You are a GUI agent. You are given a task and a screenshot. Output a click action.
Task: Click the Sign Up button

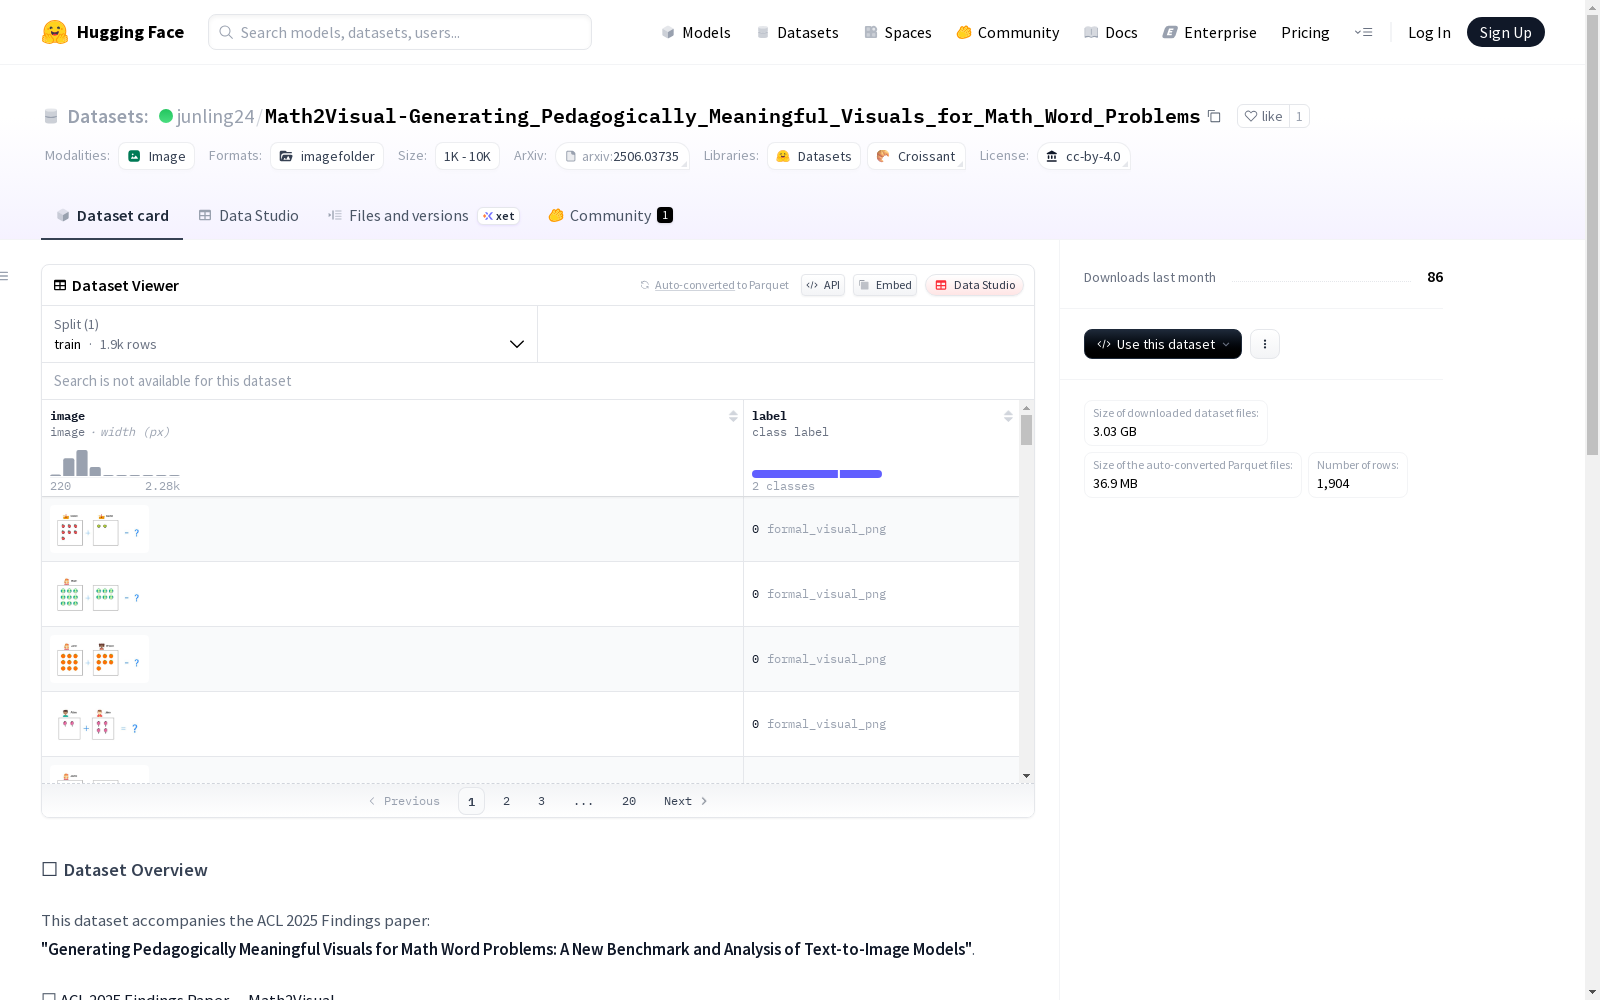[1505, 32]
